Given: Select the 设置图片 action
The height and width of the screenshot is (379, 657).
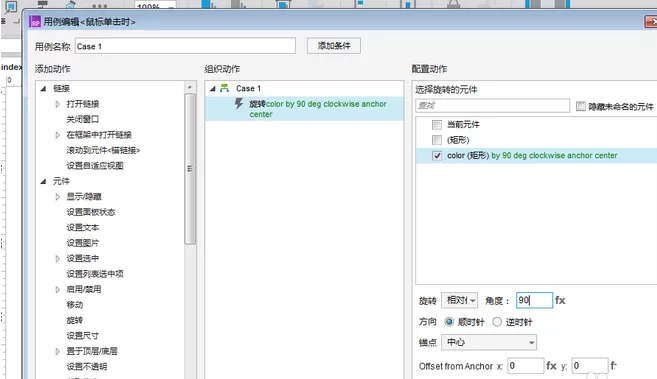Looking at the screenshot, I should click(83, 243).
